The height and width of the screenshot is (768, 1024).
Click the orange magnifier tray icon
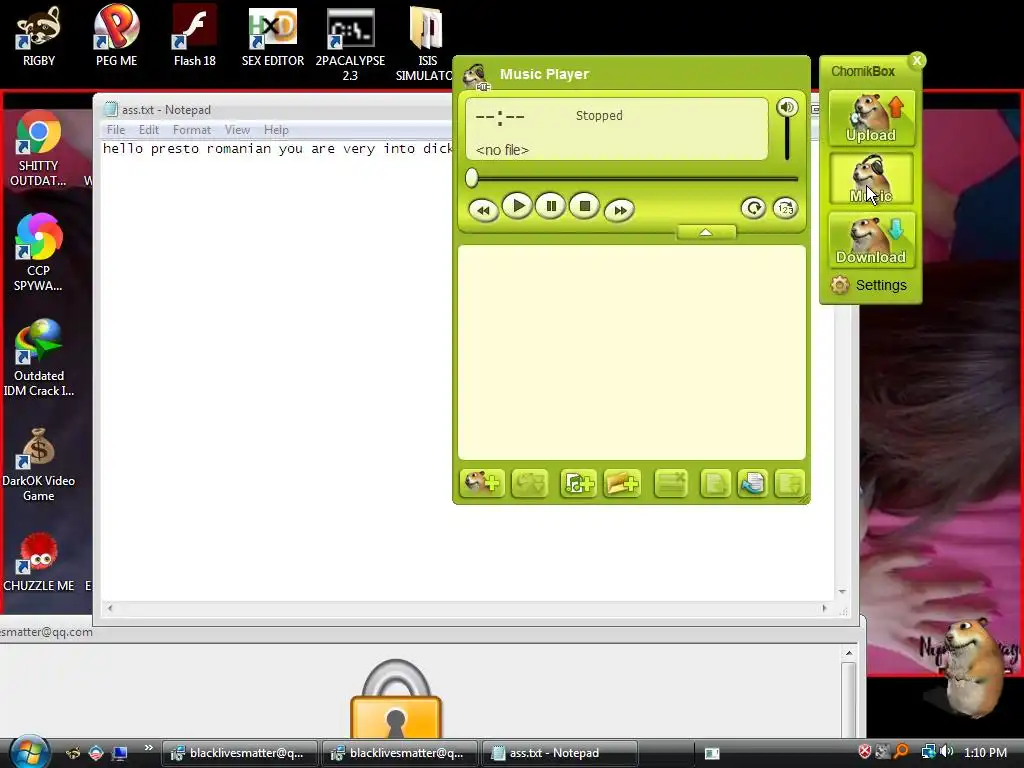coord(901,752)
